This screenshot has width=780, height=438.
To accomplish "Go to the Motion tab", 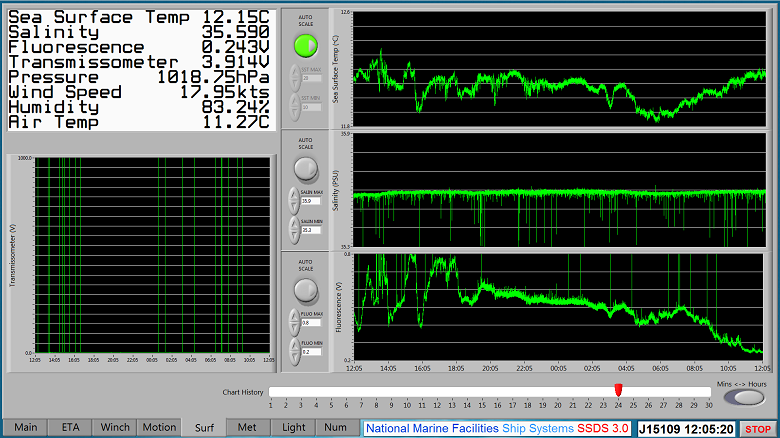I will [159, 427].
